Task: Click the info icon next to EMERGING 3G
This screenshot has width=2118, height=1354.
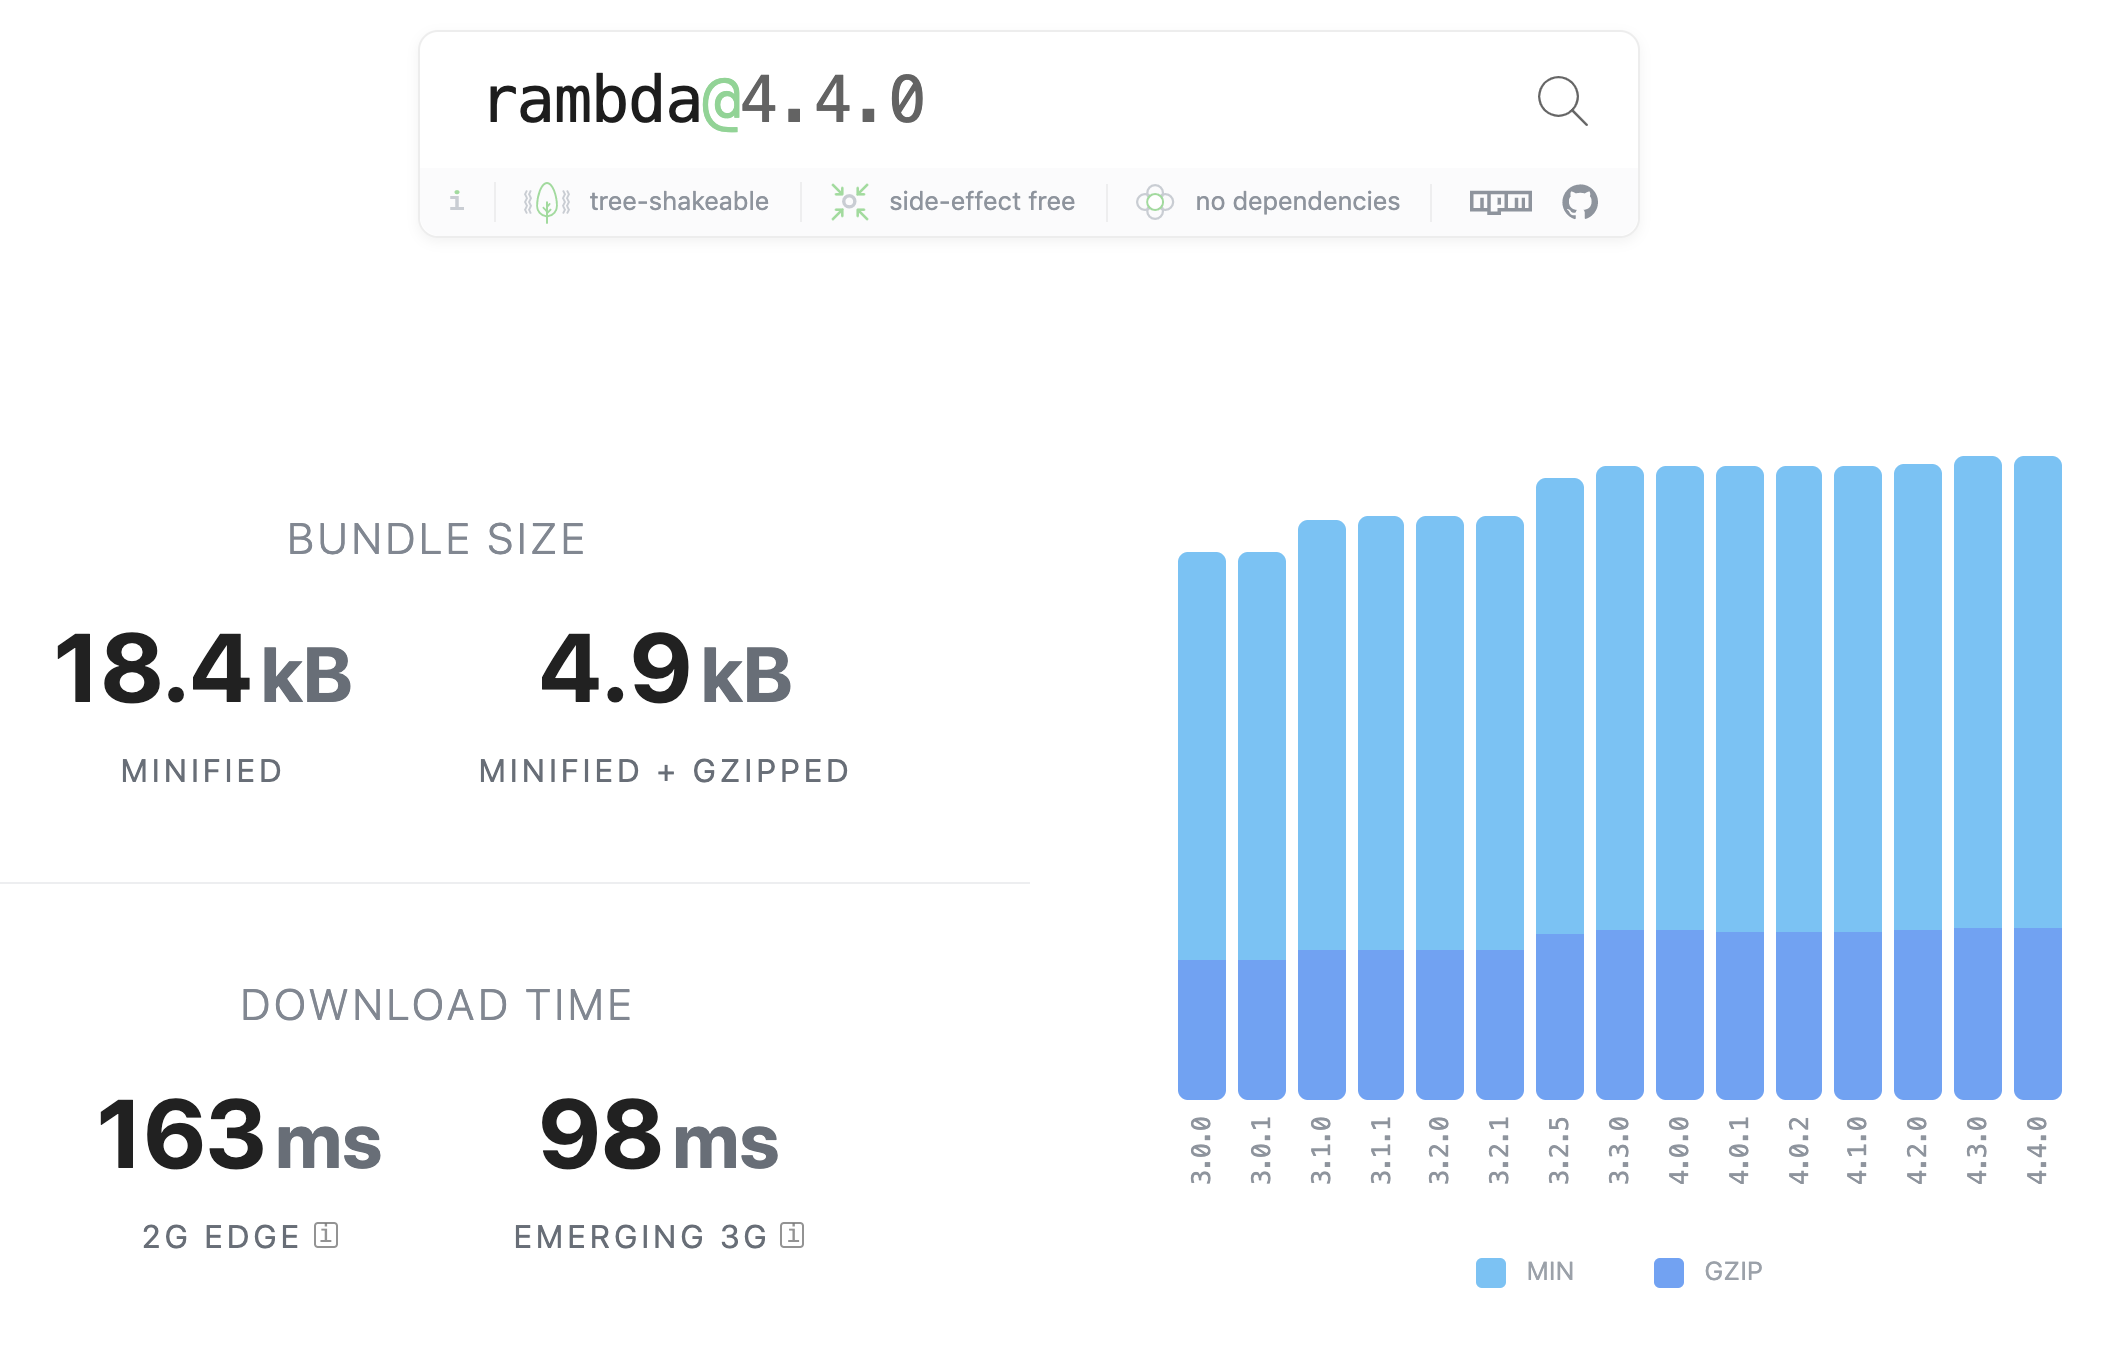Action: point(791,1234)
